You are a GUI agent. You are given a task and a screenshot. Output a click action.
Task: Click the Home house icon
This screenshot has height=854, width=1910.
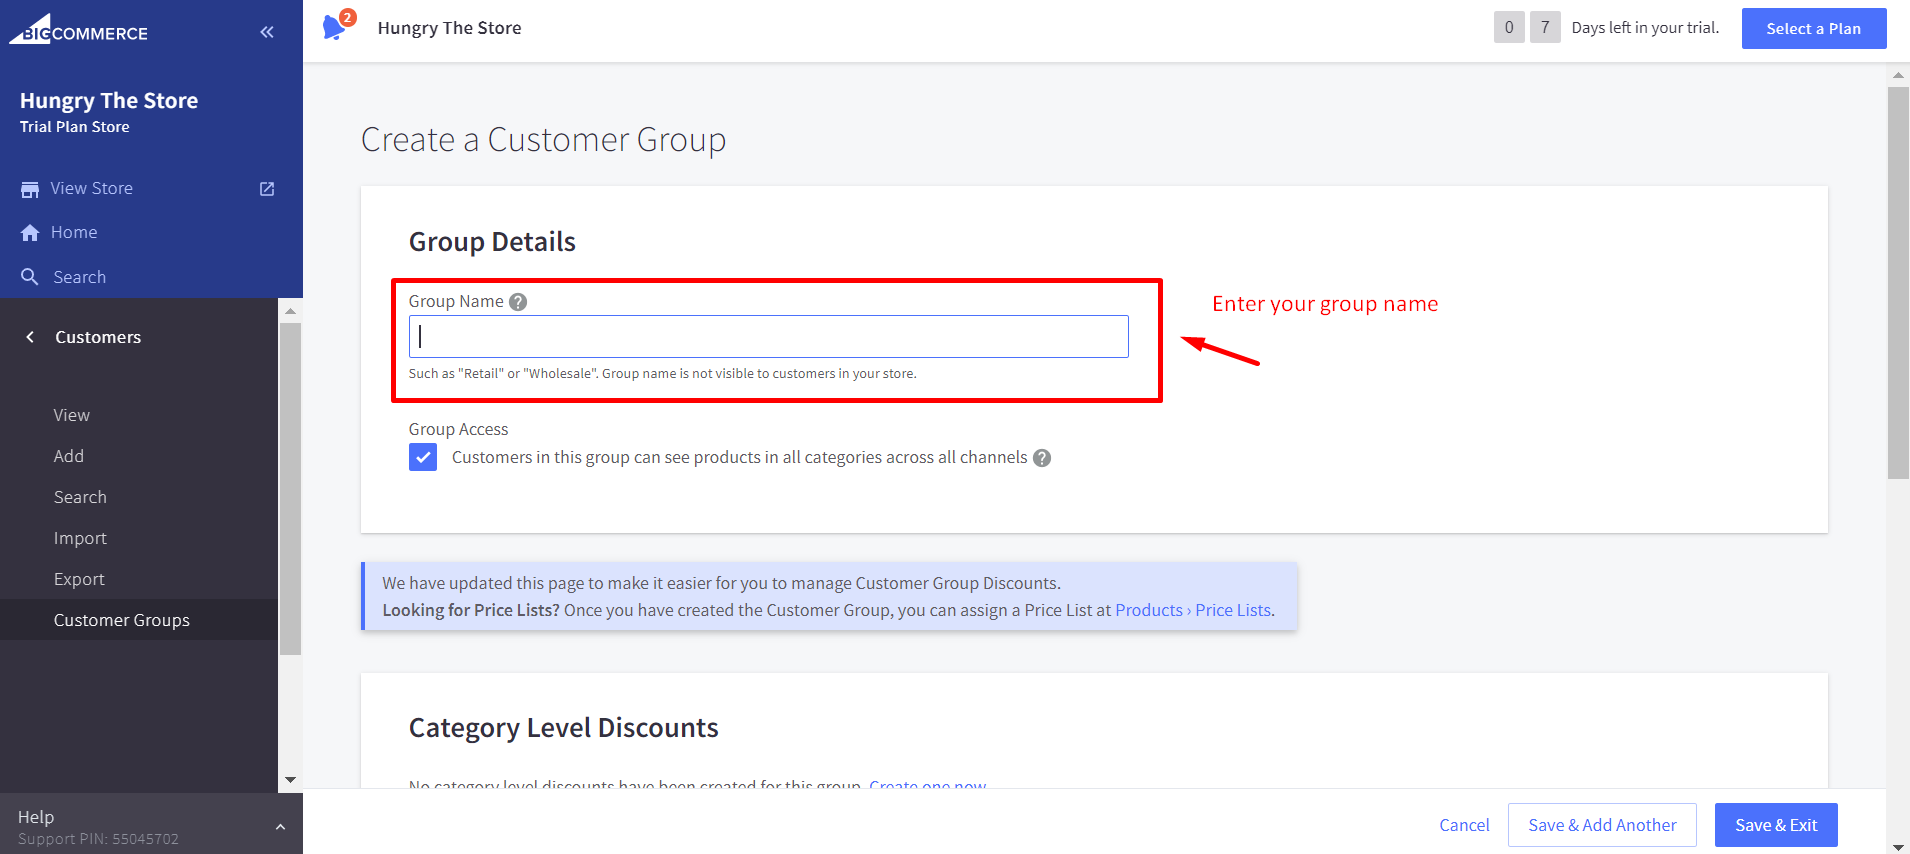30,233
